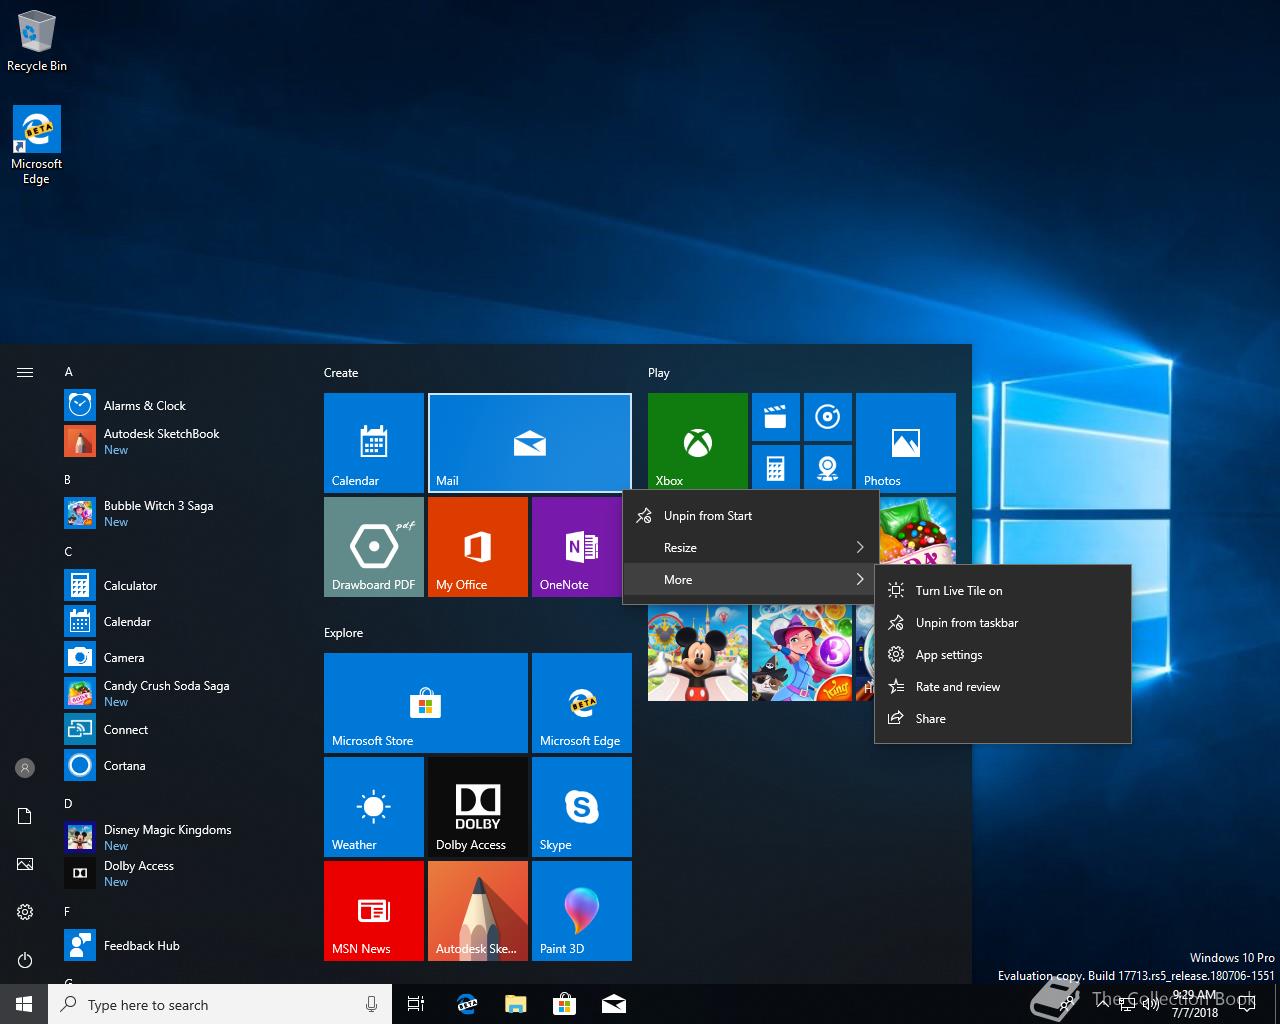Click the Create group title
Viewport: 1280px width, 1024px height.
(x=341, y=373)
